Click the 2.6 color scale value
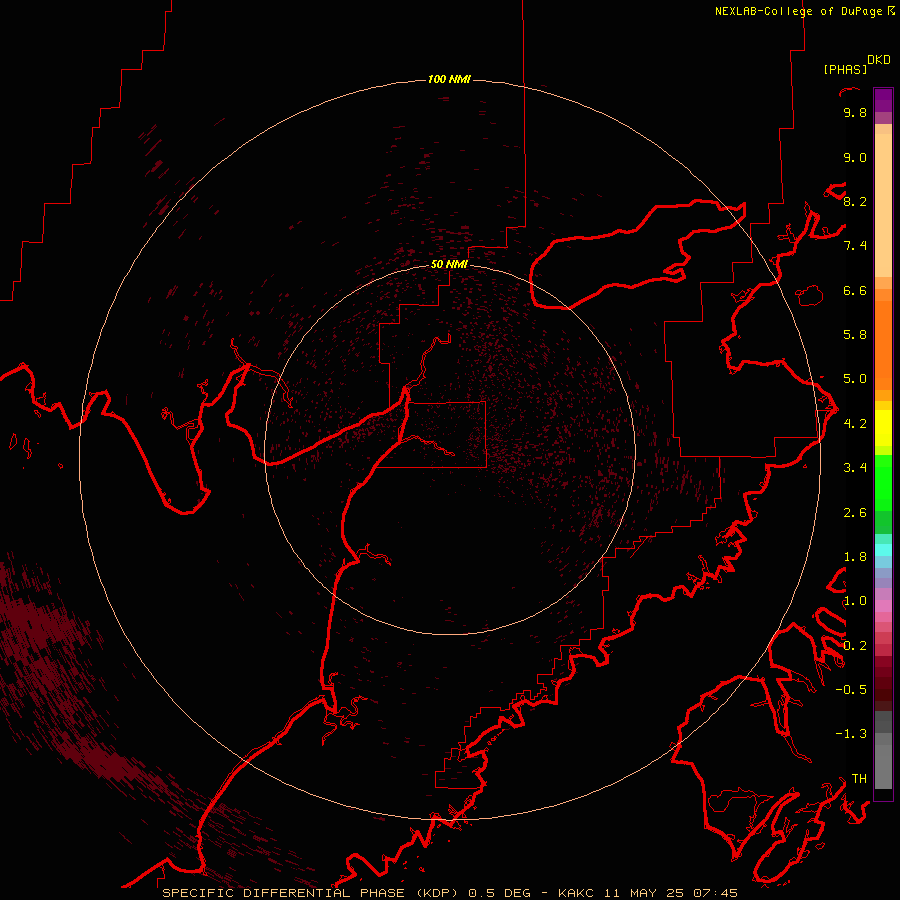The height and width of the screenshot is (900, 900). coord(855,513)
